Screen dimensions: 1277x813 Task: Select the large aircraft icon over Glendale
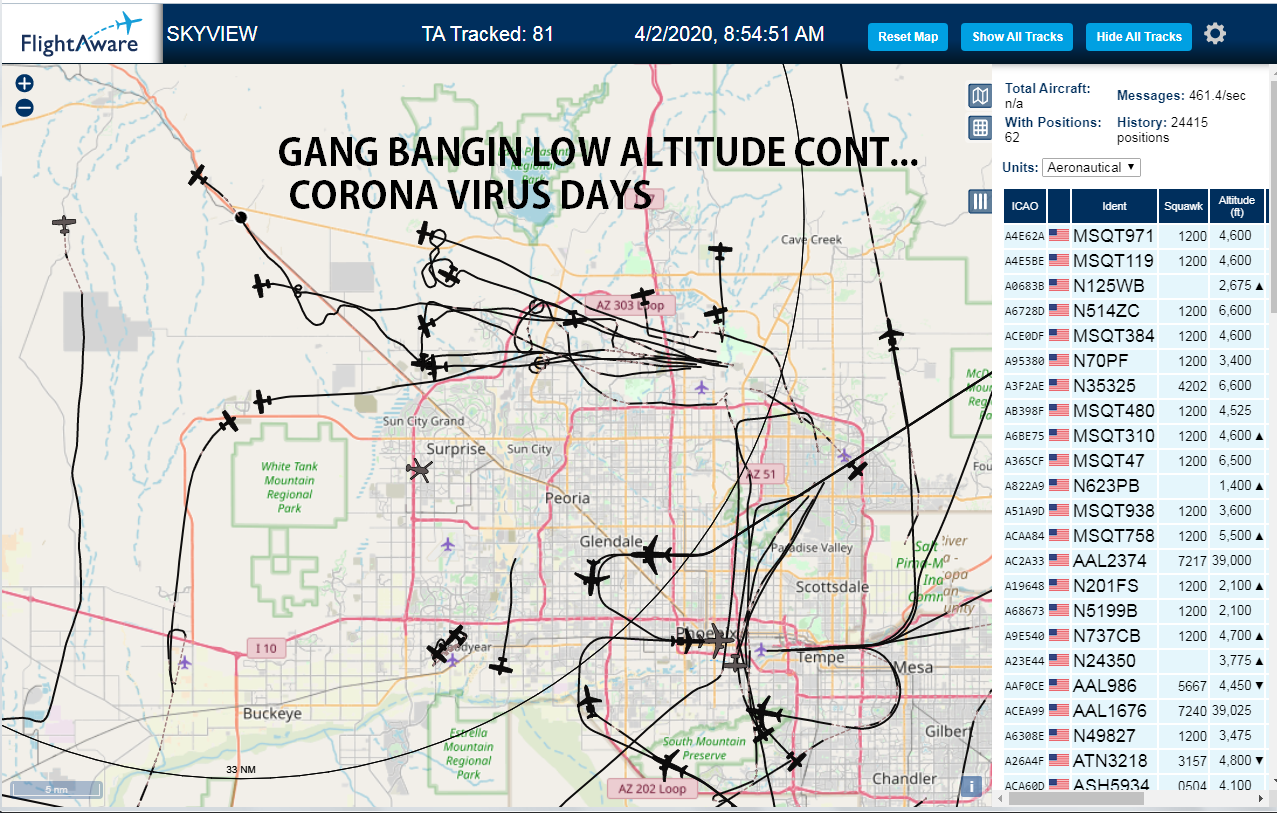point(651,555)
